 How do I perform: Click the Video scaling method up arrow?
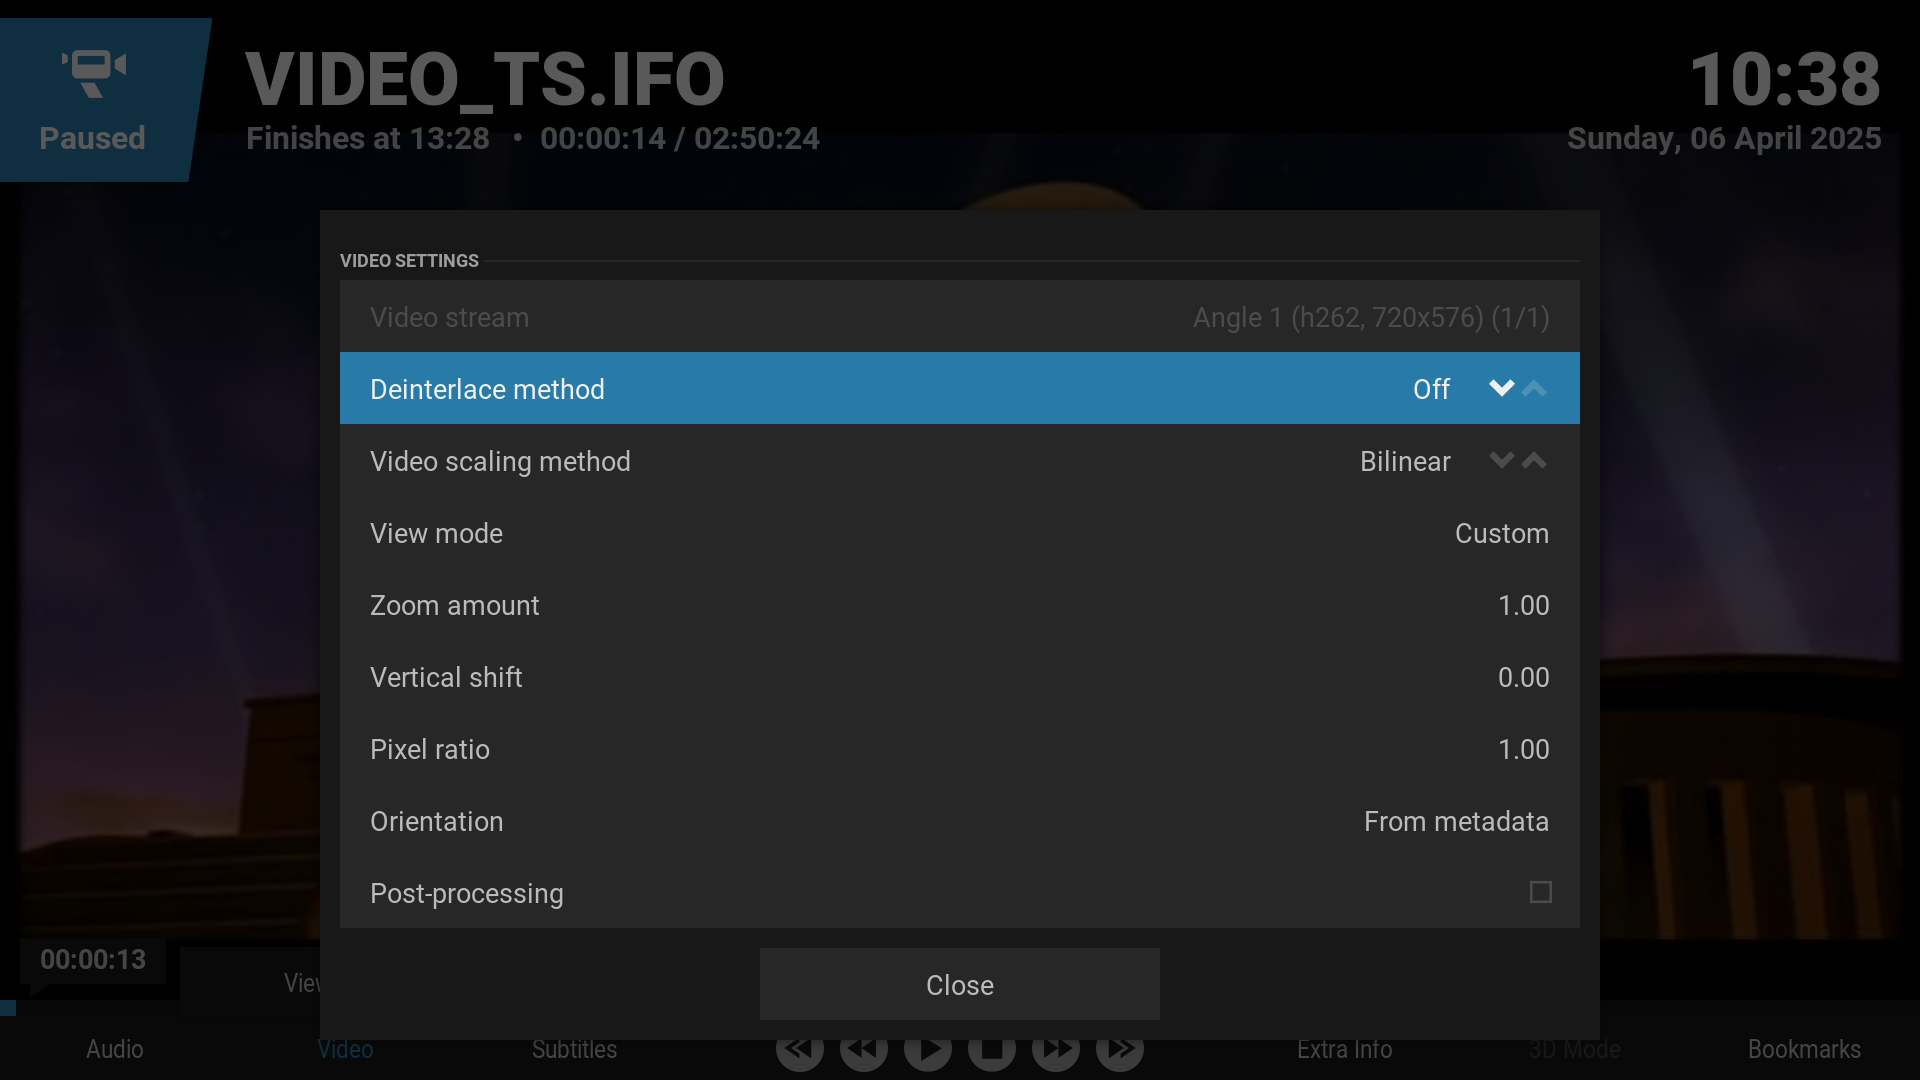1534,460
